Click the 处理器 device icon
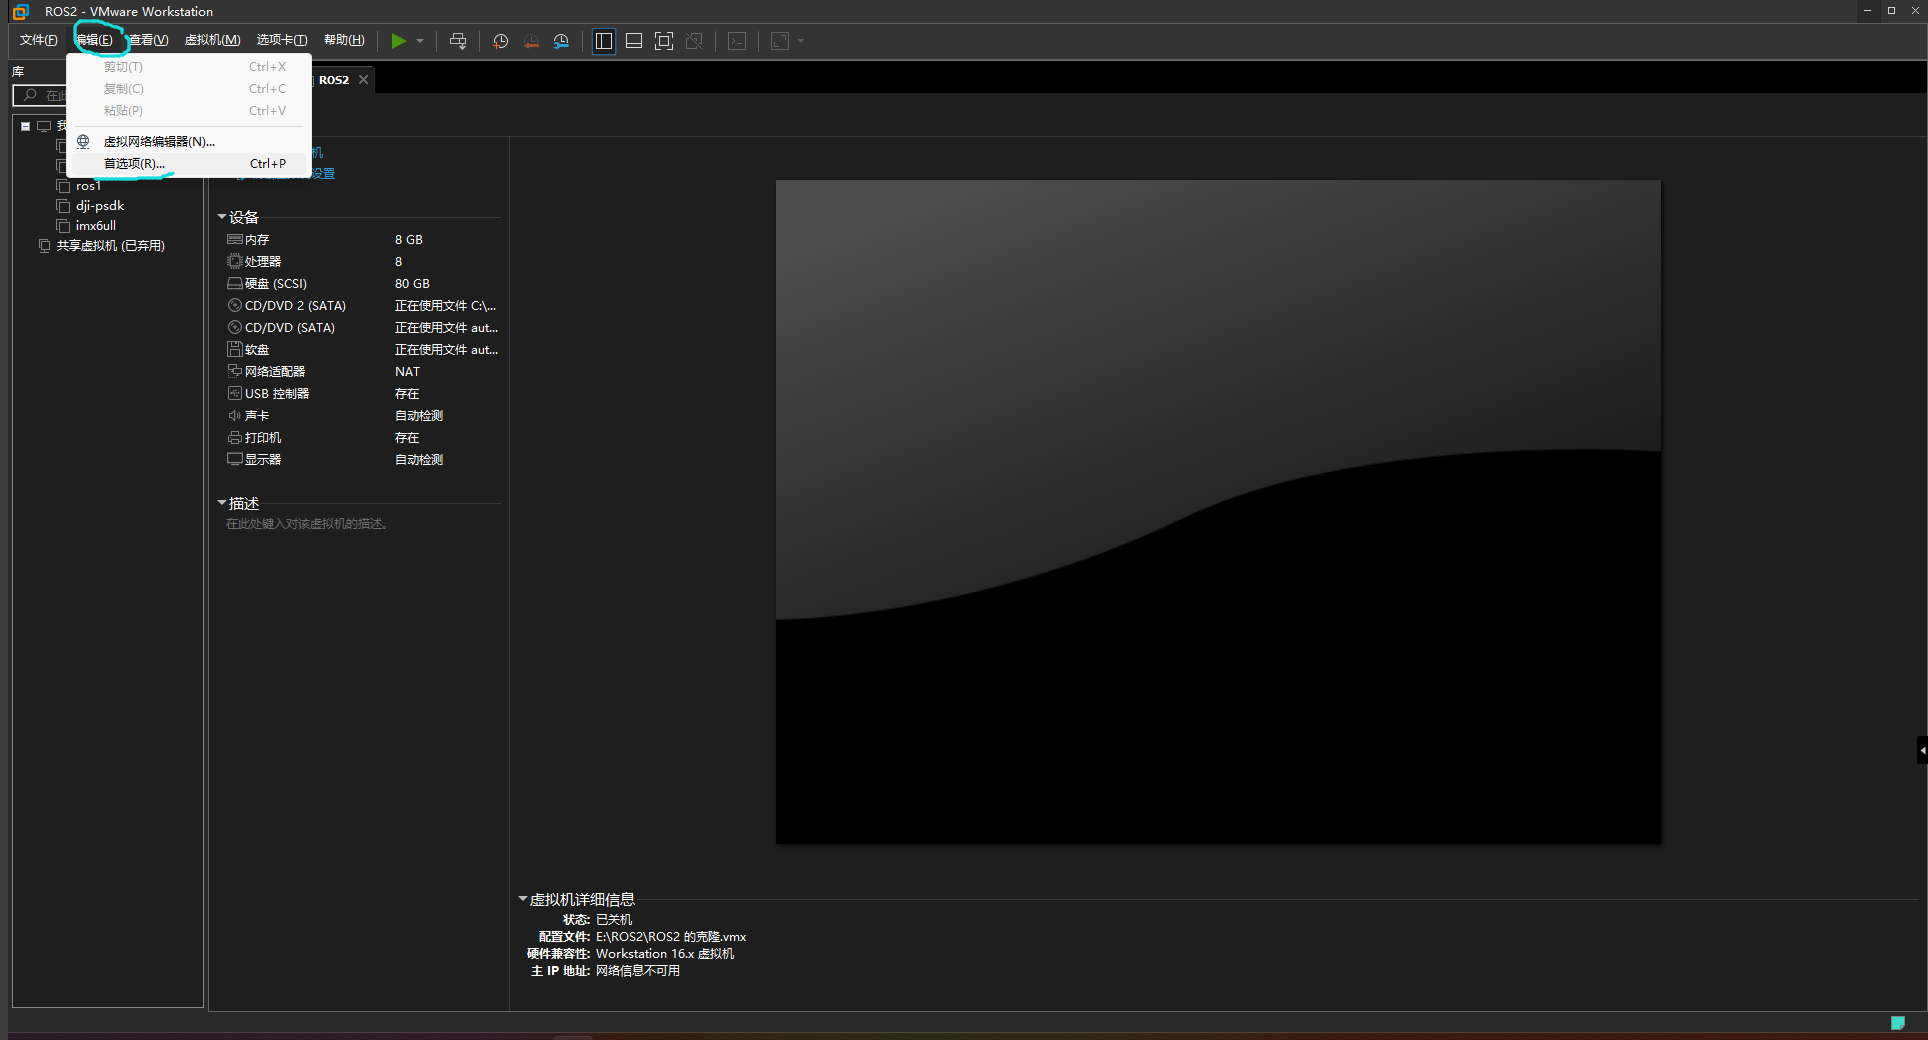The image size is (1928, 1040). 234,262
